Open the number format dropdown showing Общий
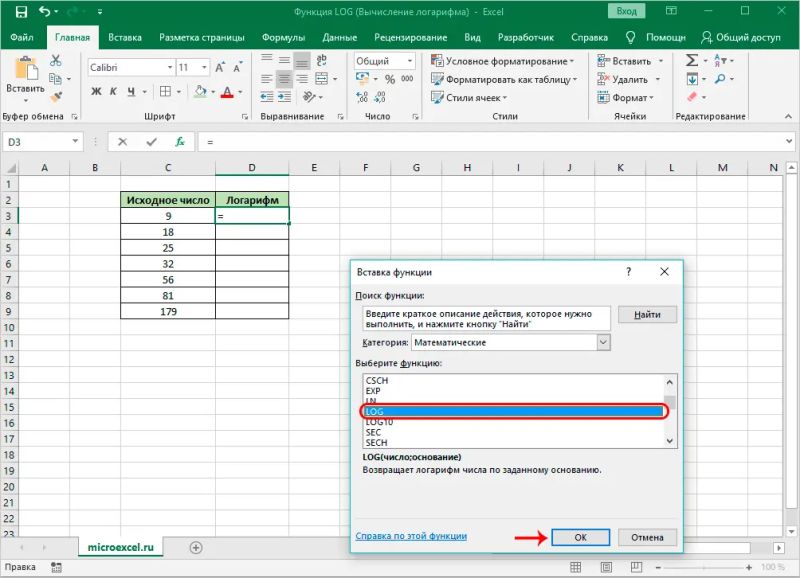Viewport: 800px width, 578px height. click(409, 60)
